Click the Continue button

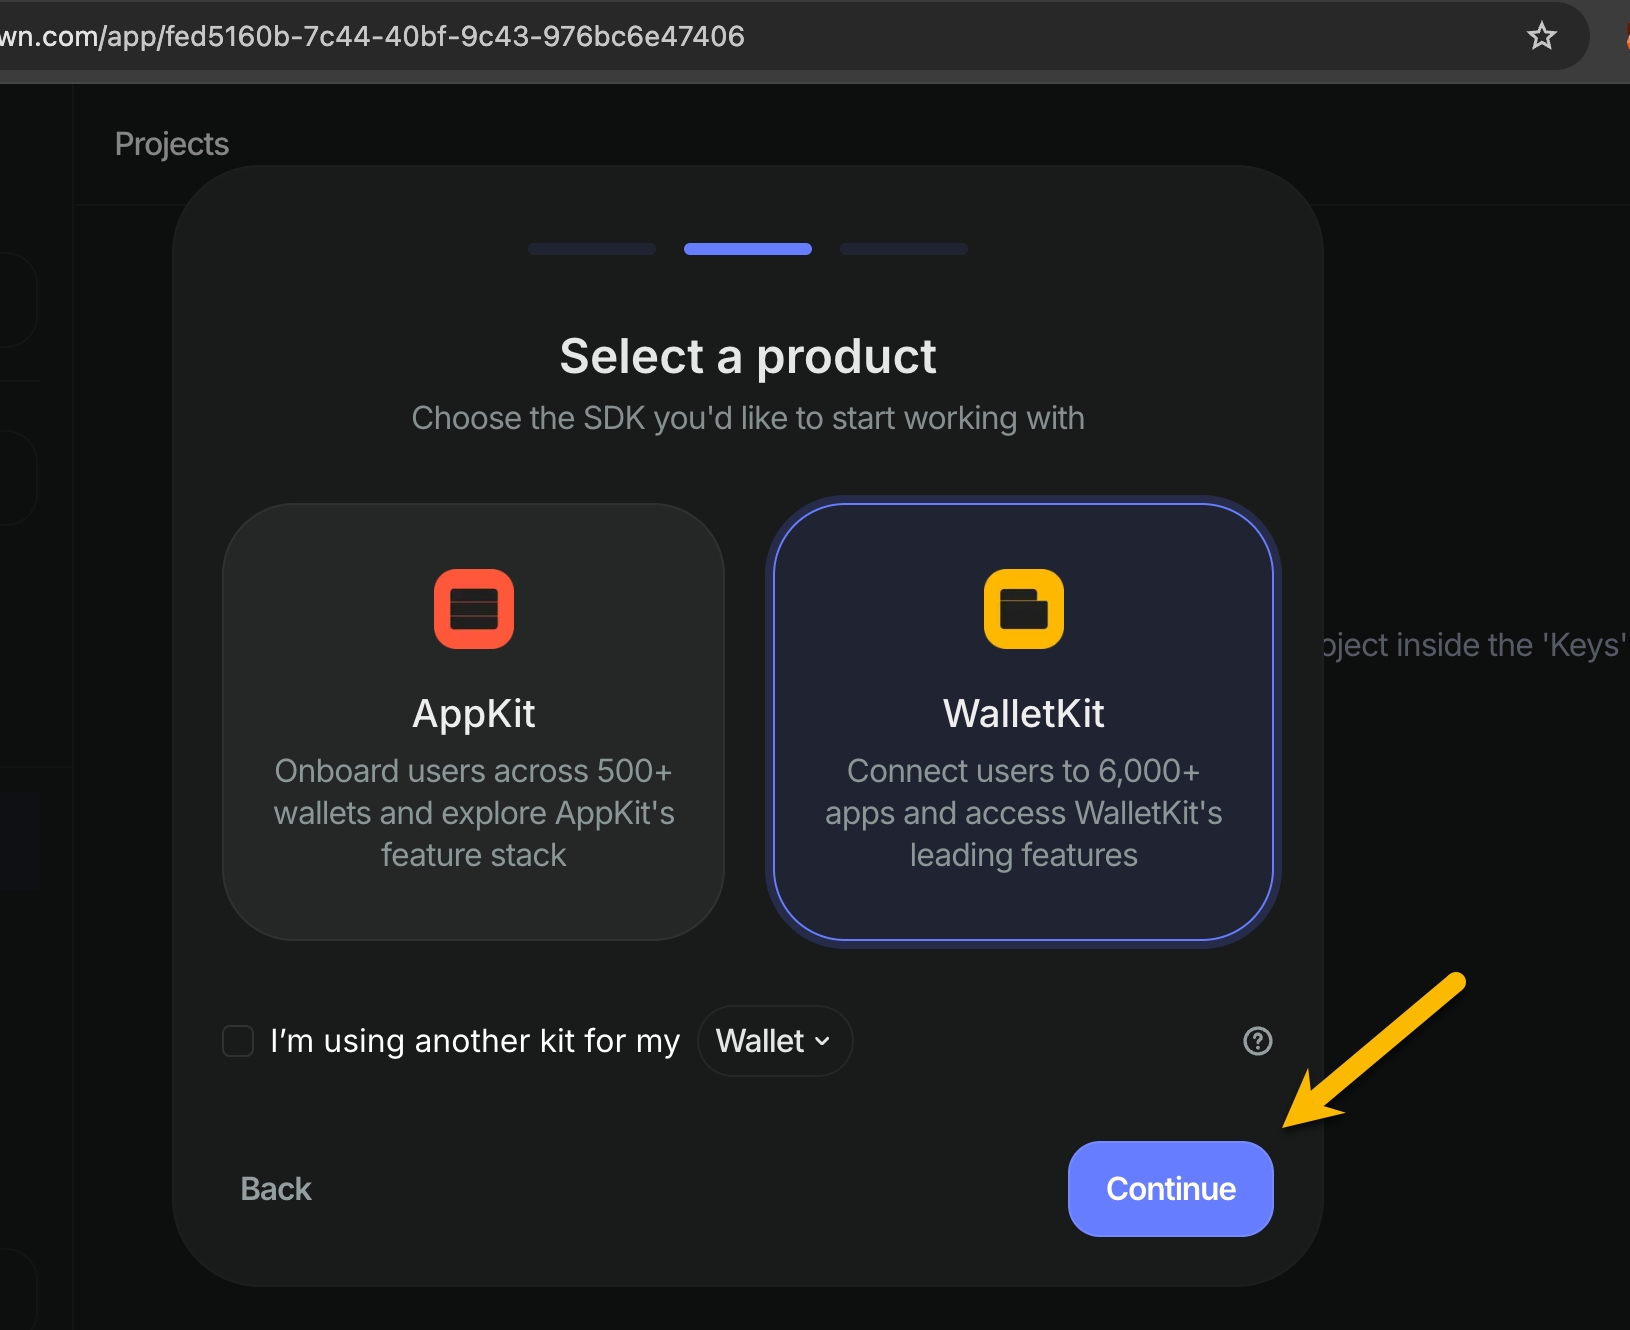pyautogui.click(x=1170, y=1188)
